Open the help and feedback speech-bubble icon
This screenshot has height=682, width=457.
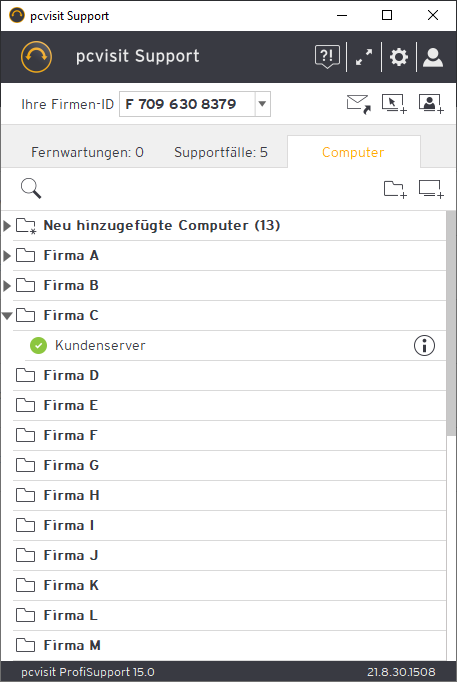(x=327, y=57)
